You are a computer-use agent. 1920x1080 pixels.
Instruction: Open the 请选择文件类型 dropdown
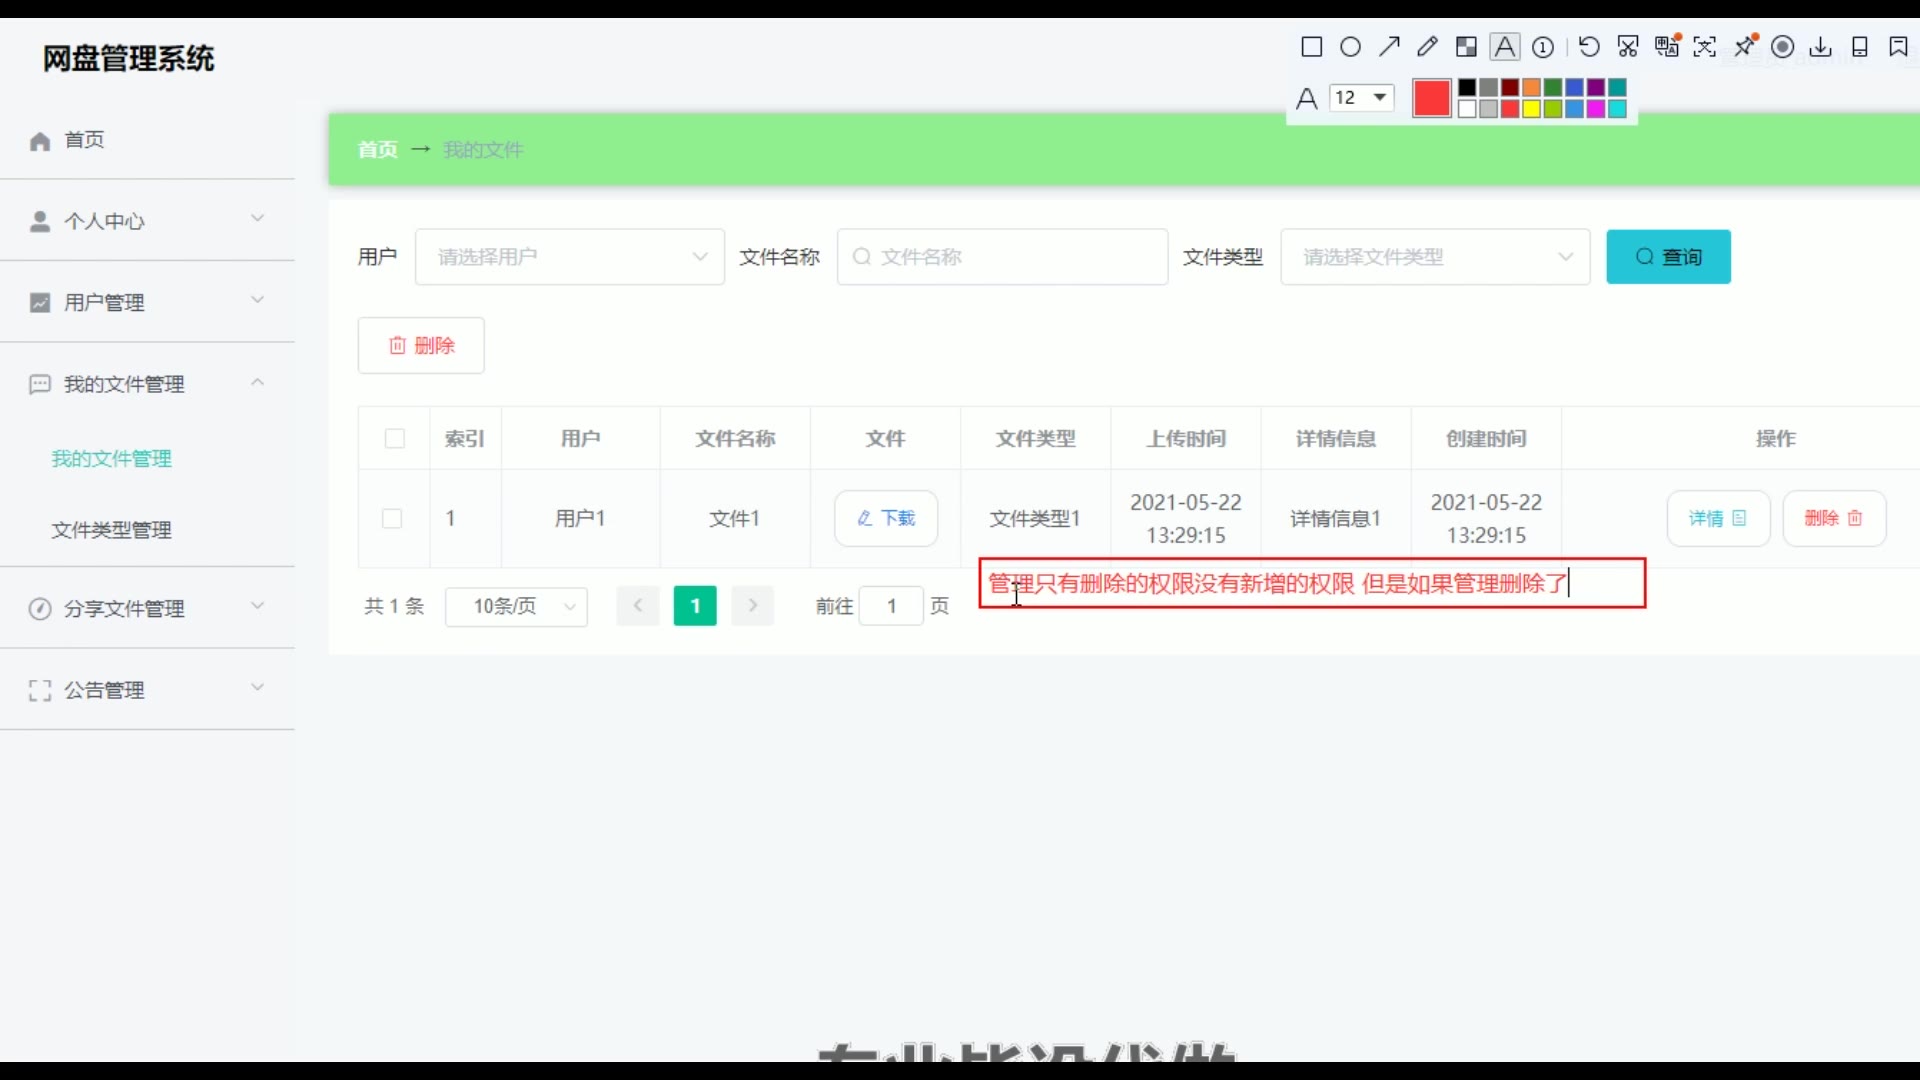coord(1435,257)
